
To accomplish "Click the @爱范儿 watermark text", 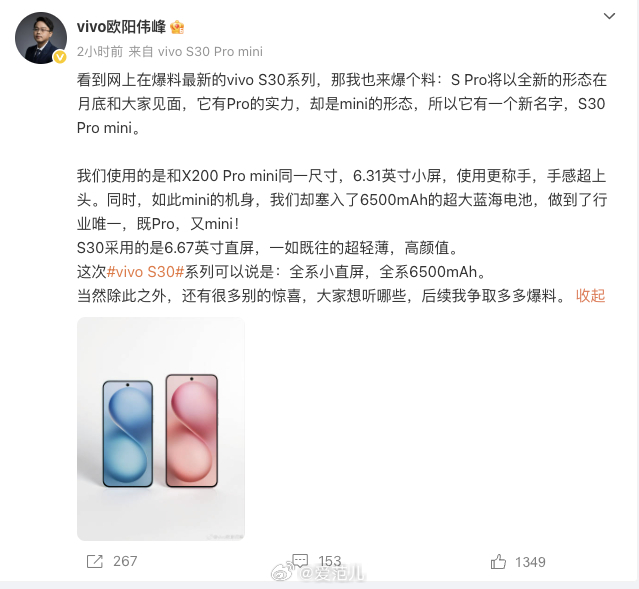I will click(331, 573).
